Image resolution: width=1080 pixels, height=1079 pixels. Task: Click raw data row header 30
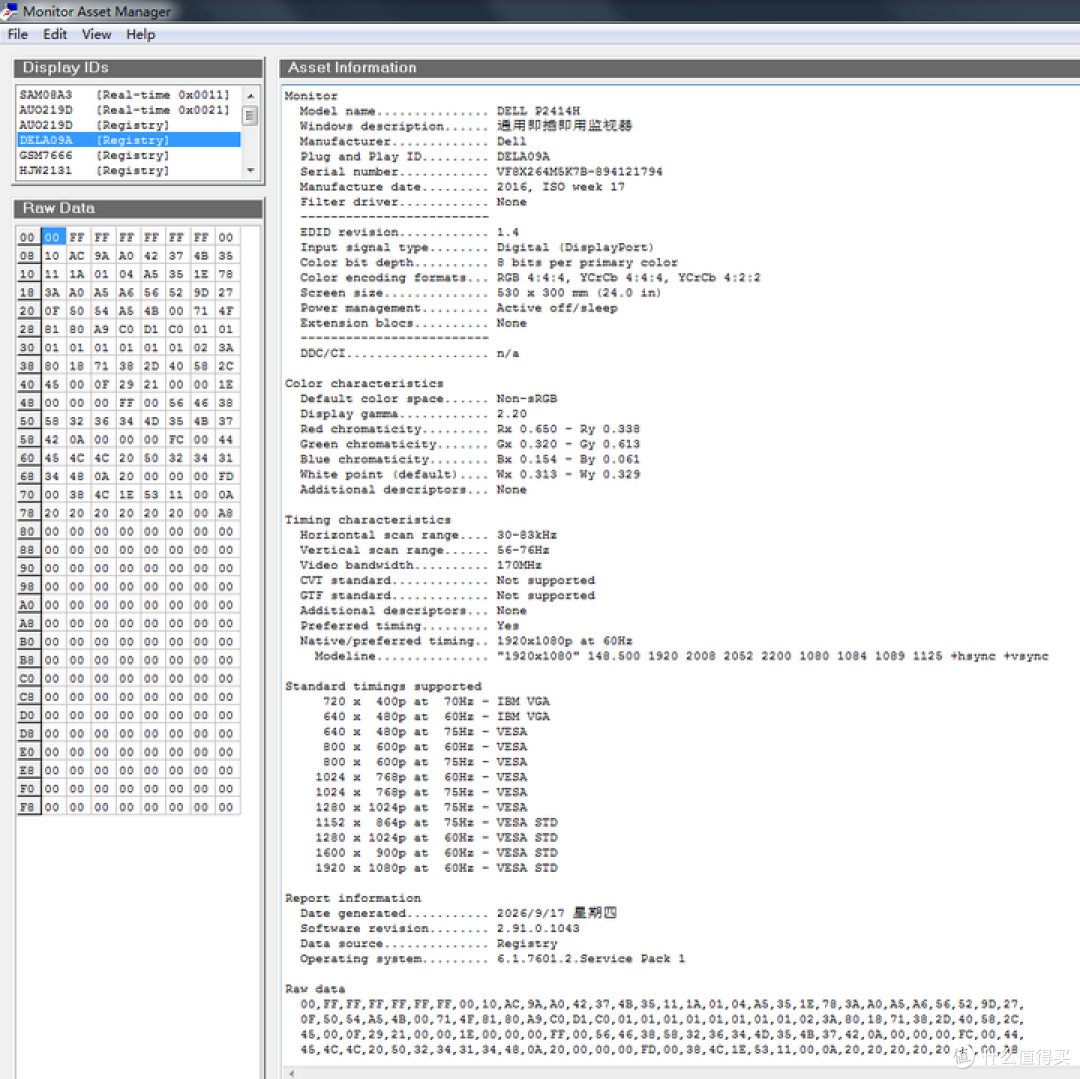tap(28, 348)
